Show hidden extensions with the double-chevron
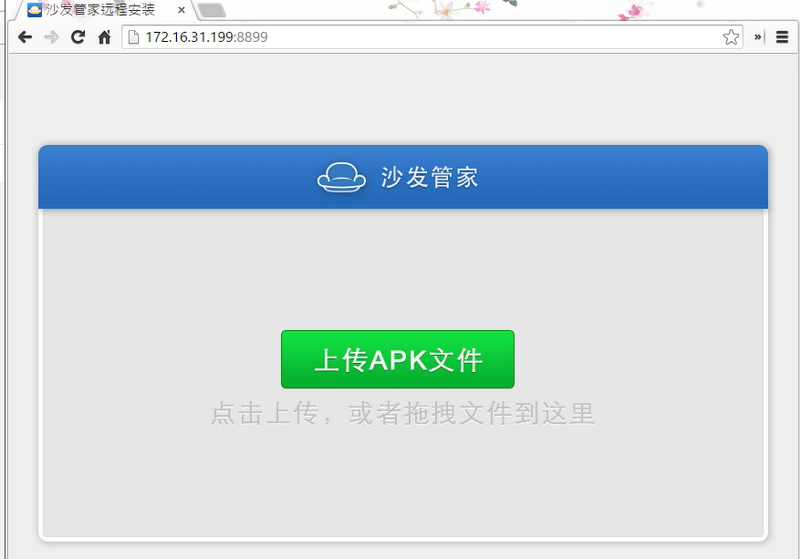Viewport: 800px width, 559px height. coord(758,37)
